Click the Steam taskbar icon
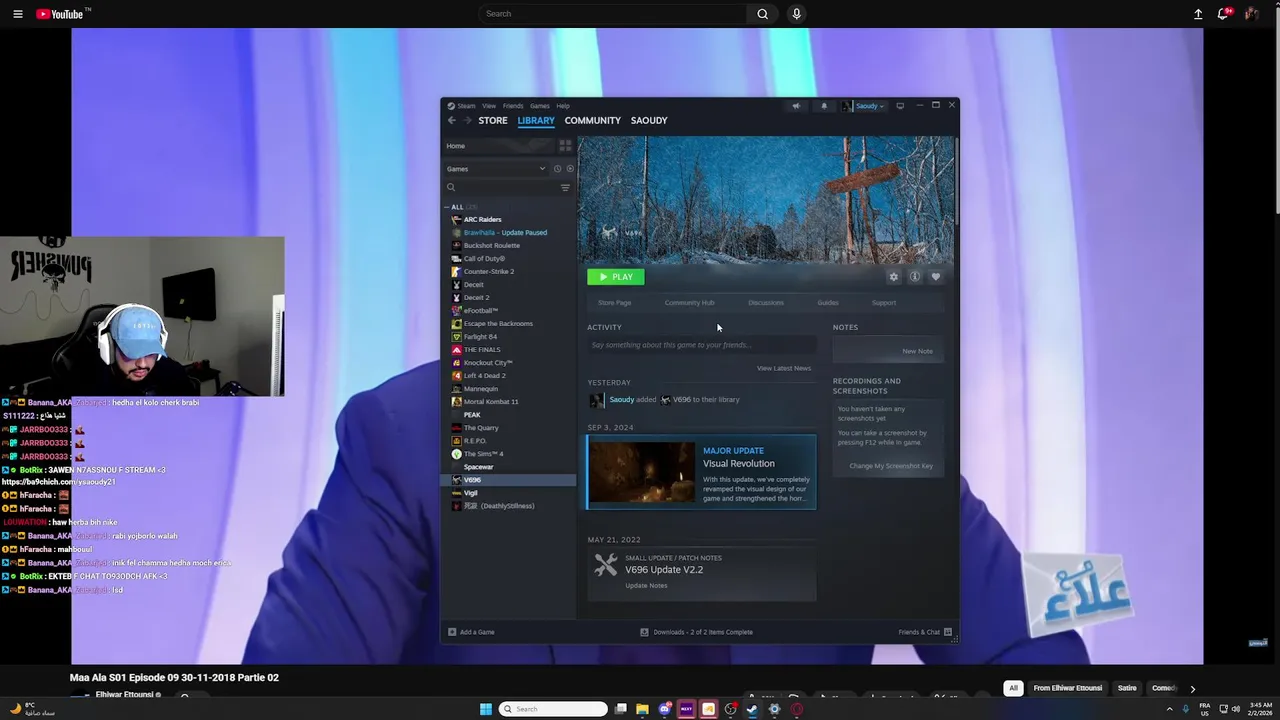 click(752, 709)
